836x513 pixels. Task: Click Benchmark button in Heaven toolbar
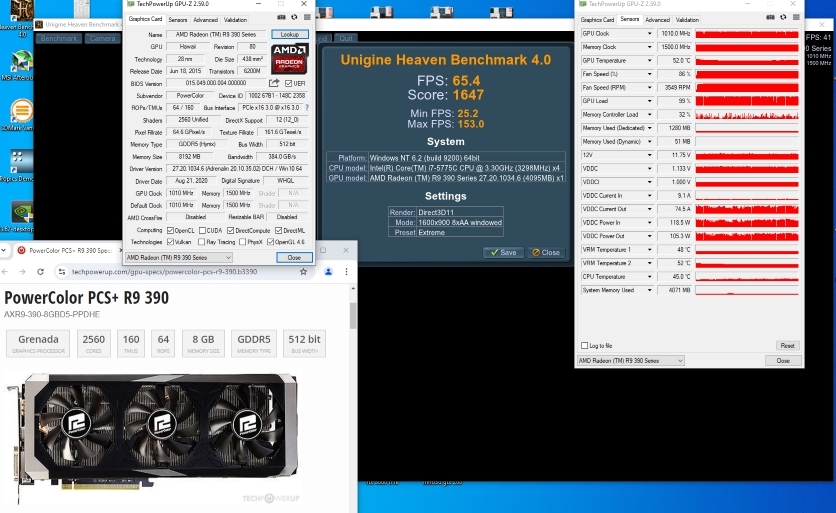59,38
